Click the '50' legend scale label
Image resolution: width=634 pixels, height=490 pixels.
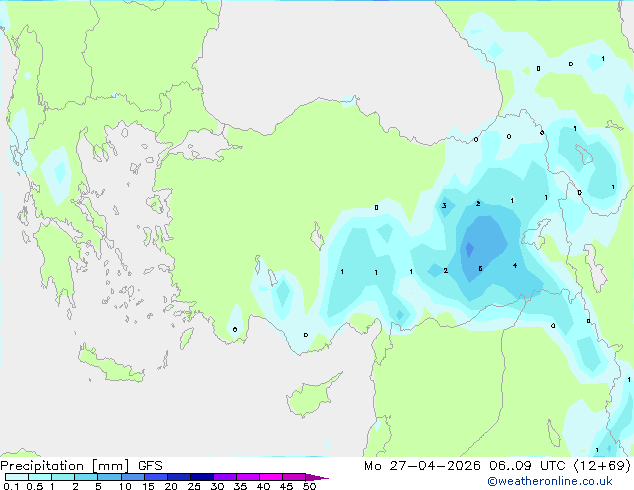tap(310, 486)
